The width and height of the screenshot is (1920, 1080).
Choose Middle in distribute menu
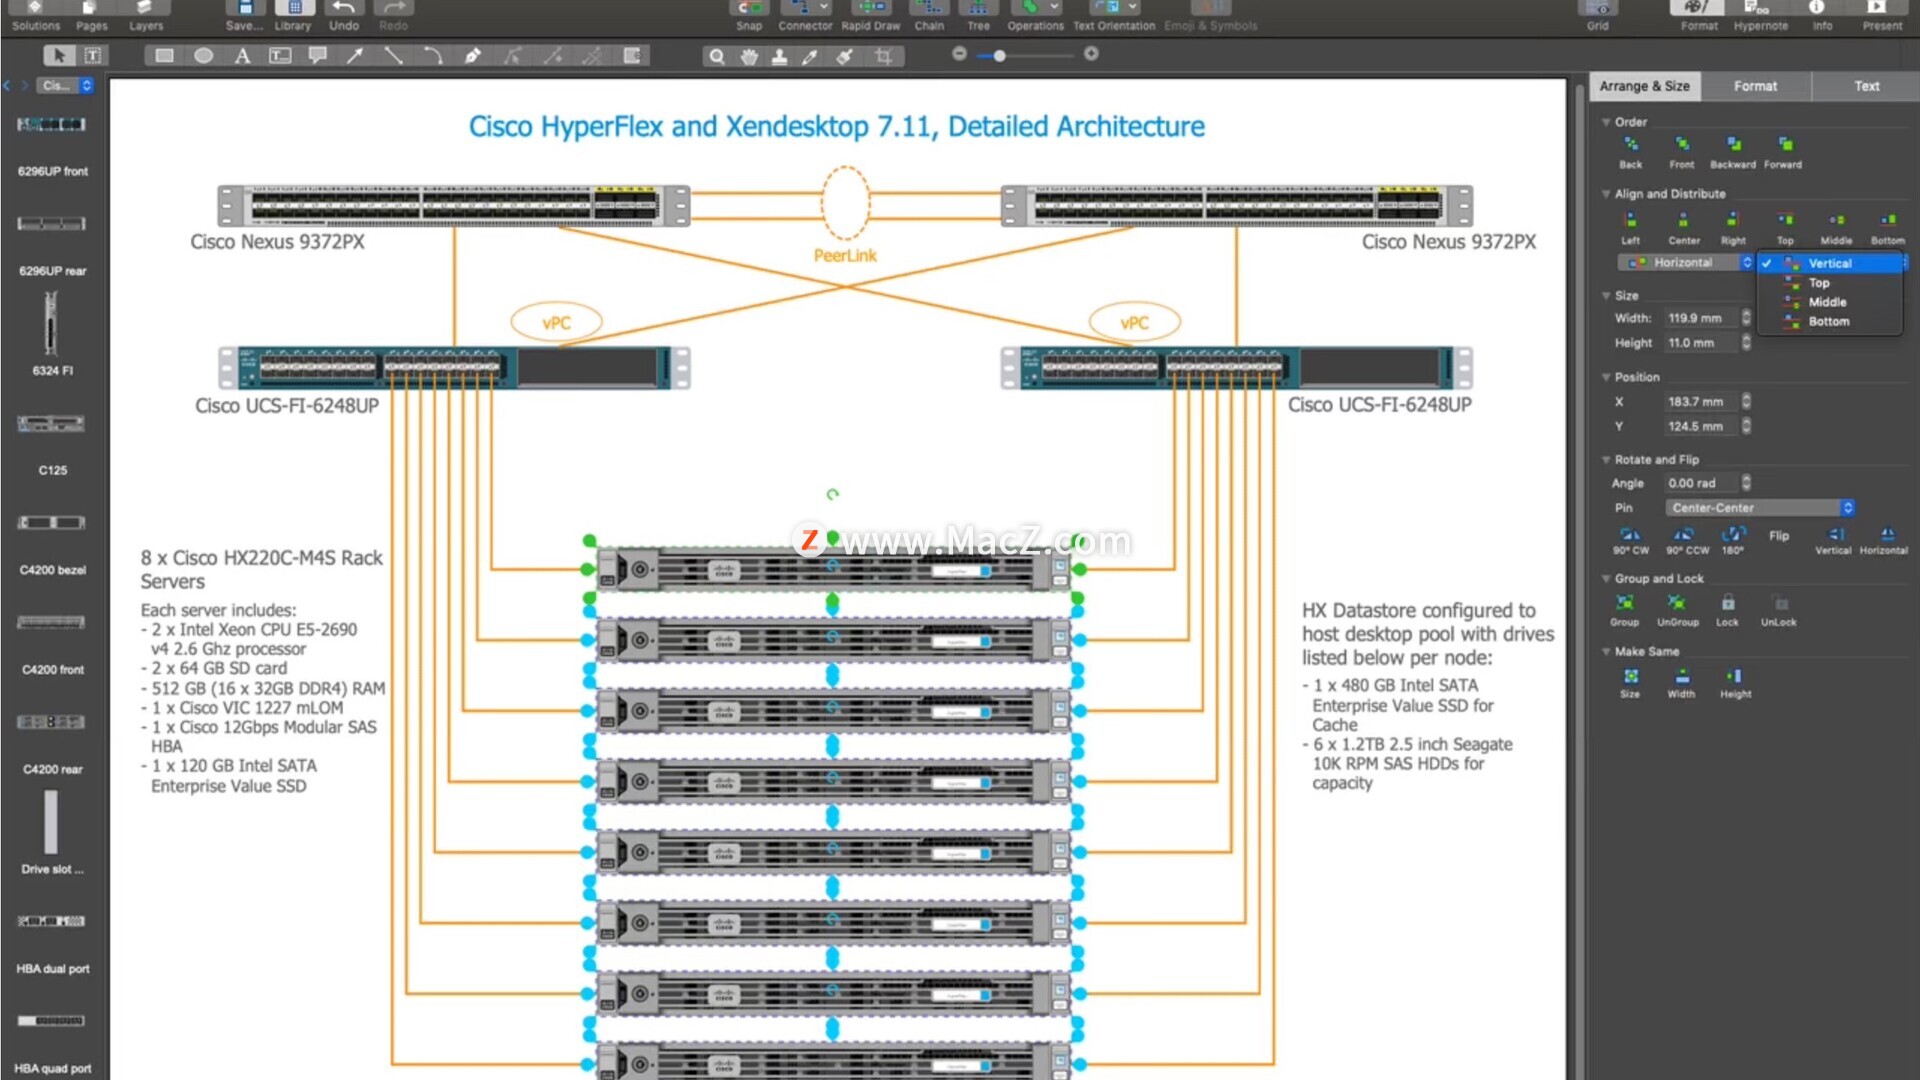(x=1830, y=302)
